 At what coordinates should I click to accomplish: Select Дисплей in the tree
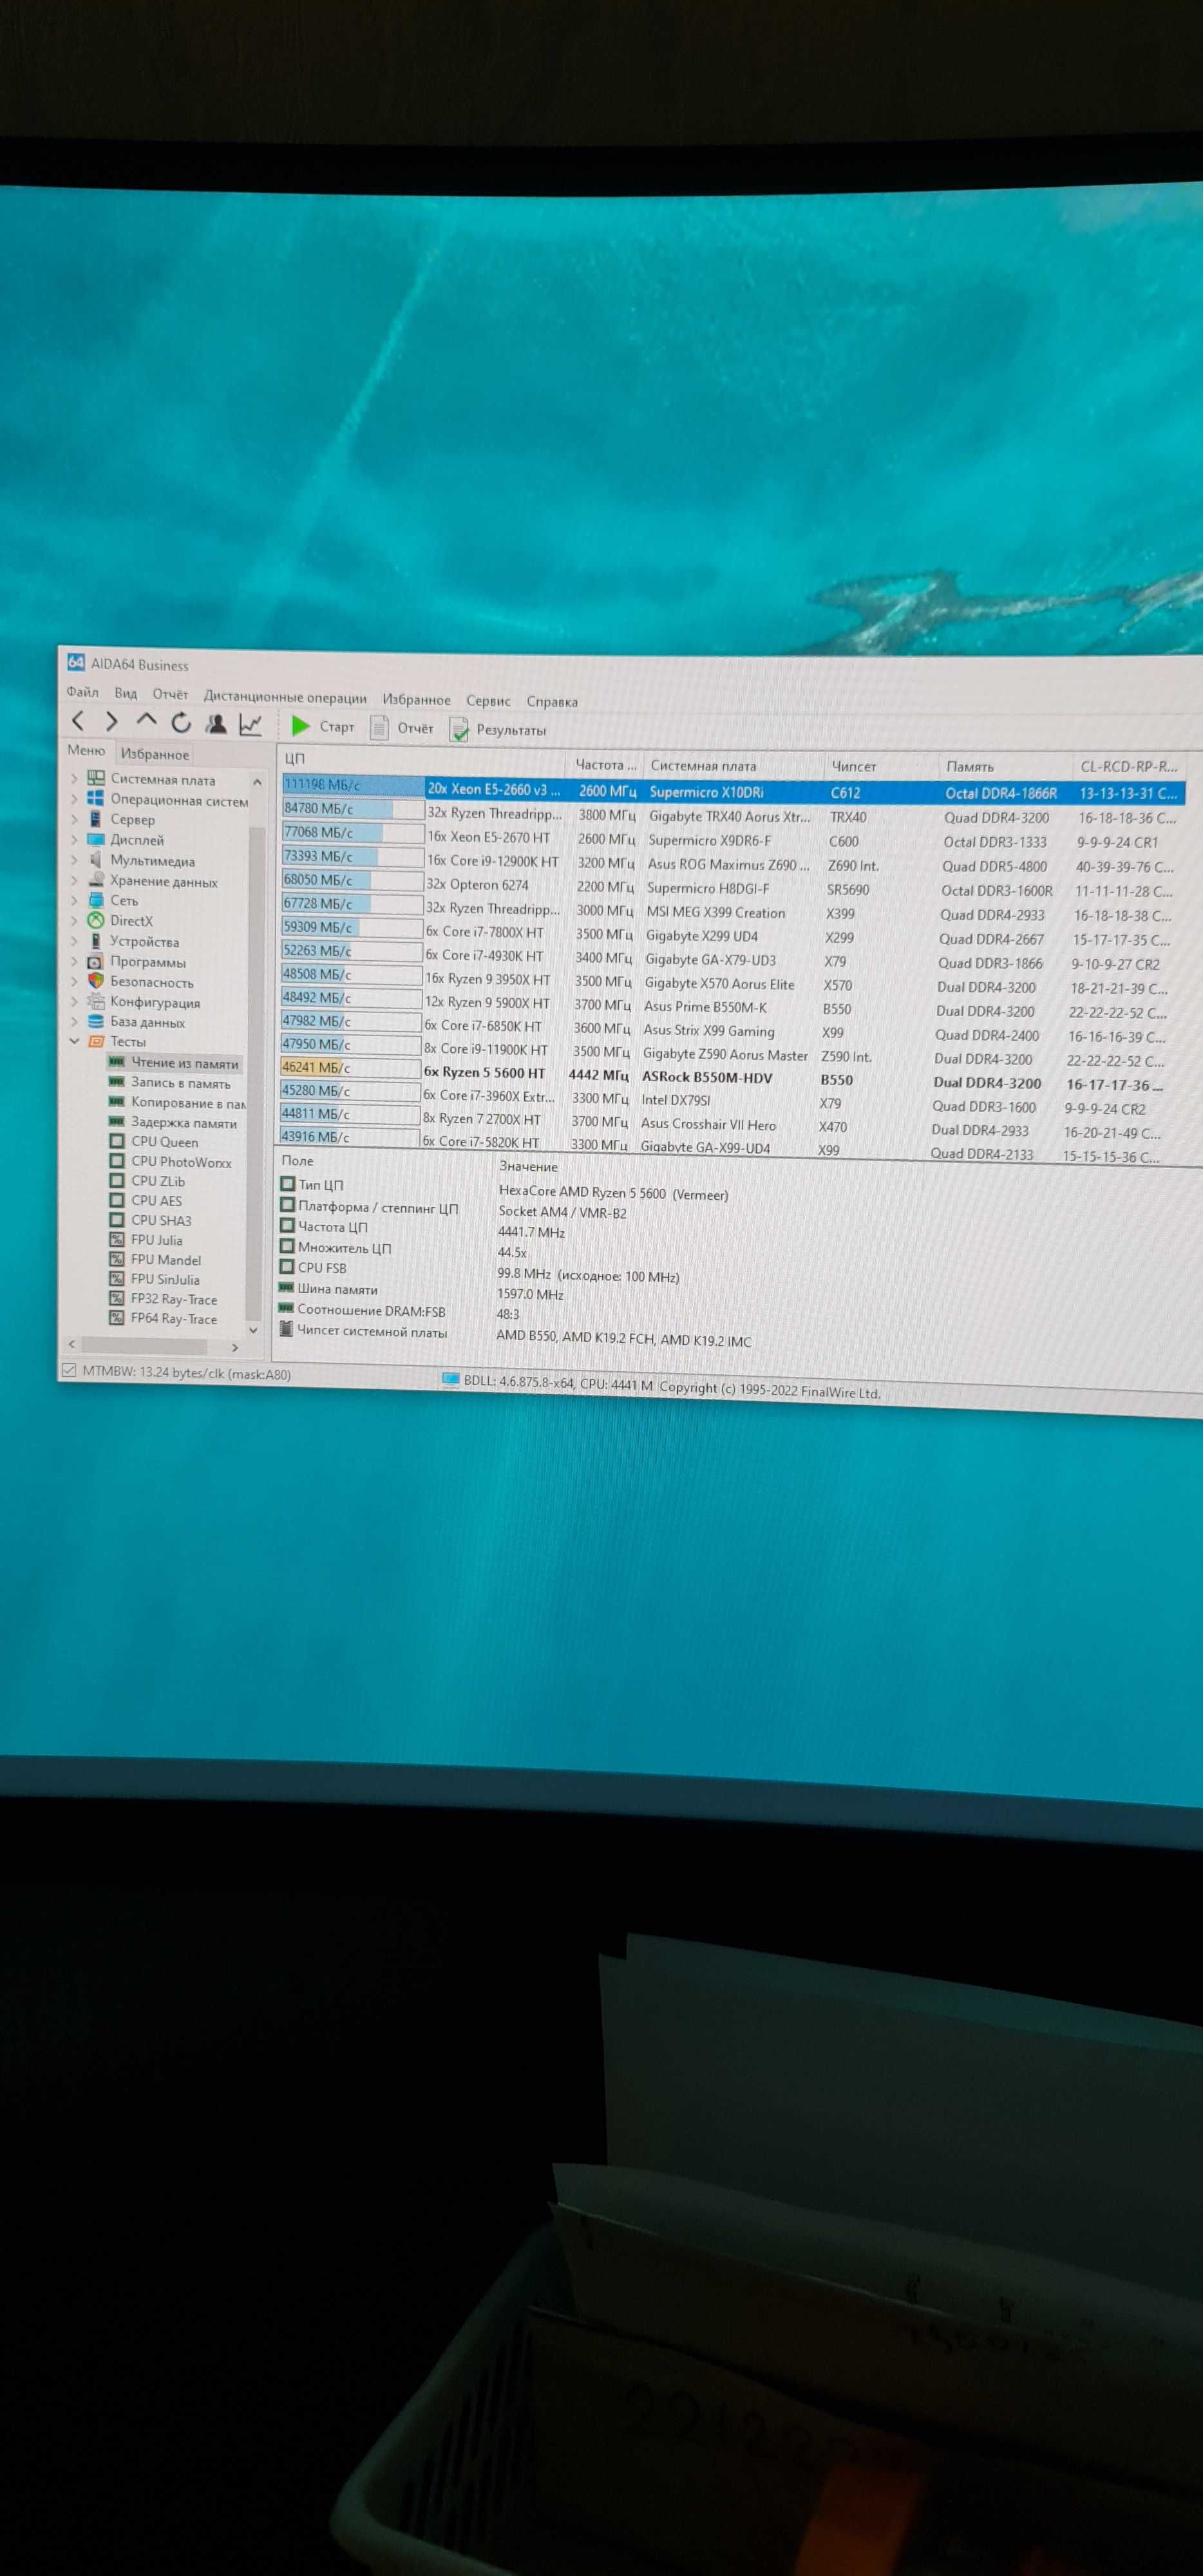point(136,840)
